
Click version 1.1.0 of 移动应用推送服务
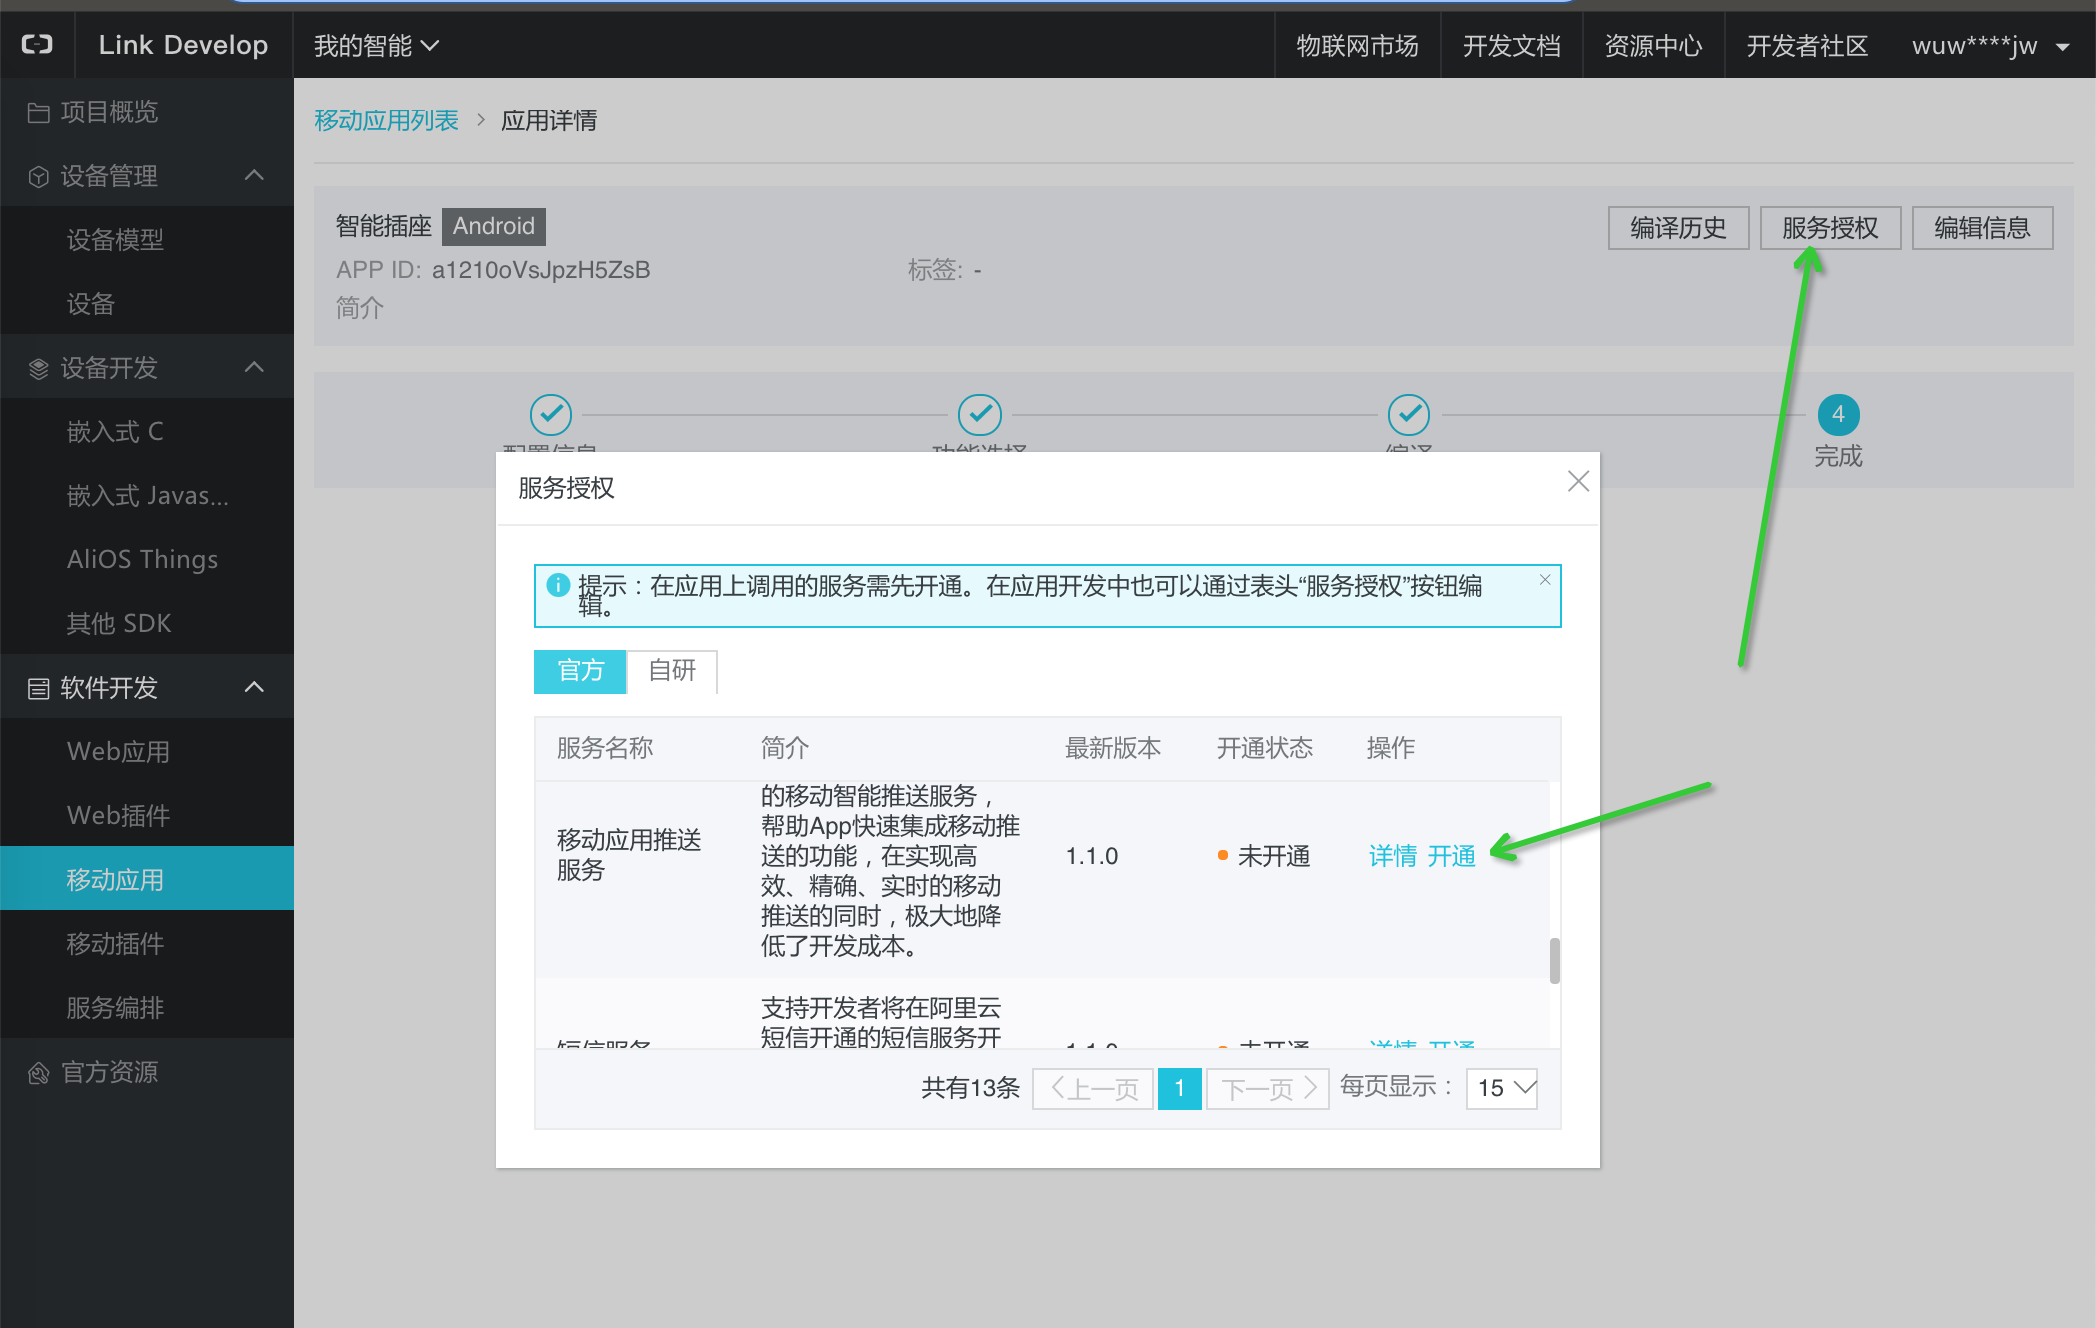1092,856
